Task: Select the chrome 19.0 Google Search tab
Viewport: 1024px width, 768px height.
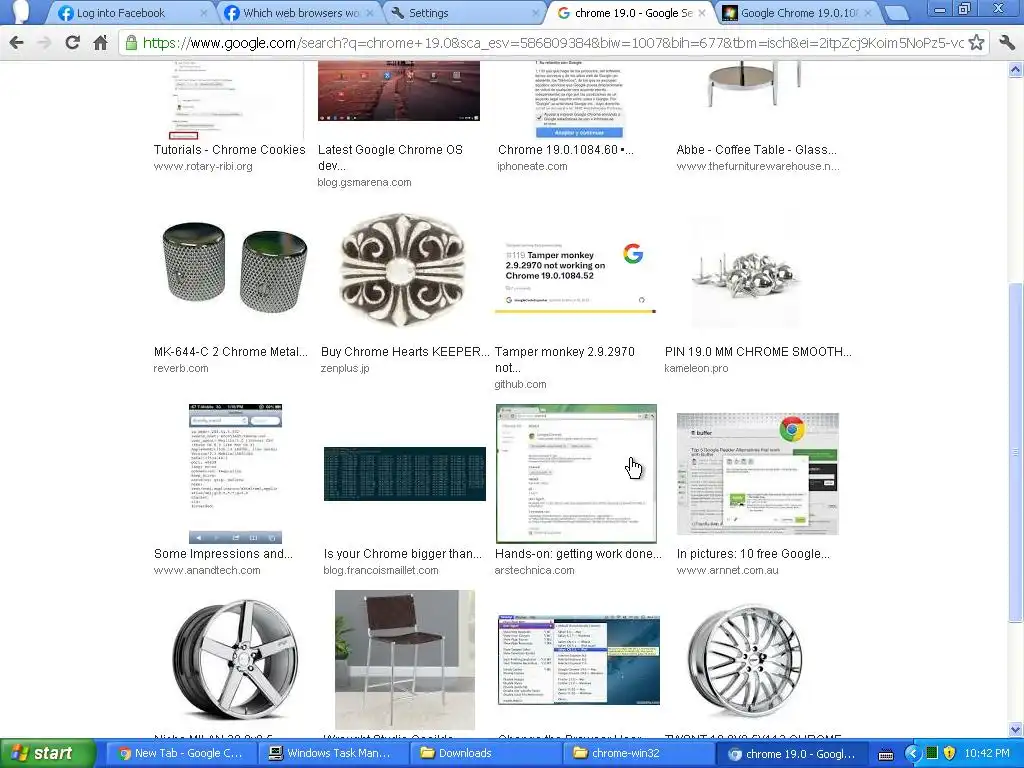Action: coord(630,12)
